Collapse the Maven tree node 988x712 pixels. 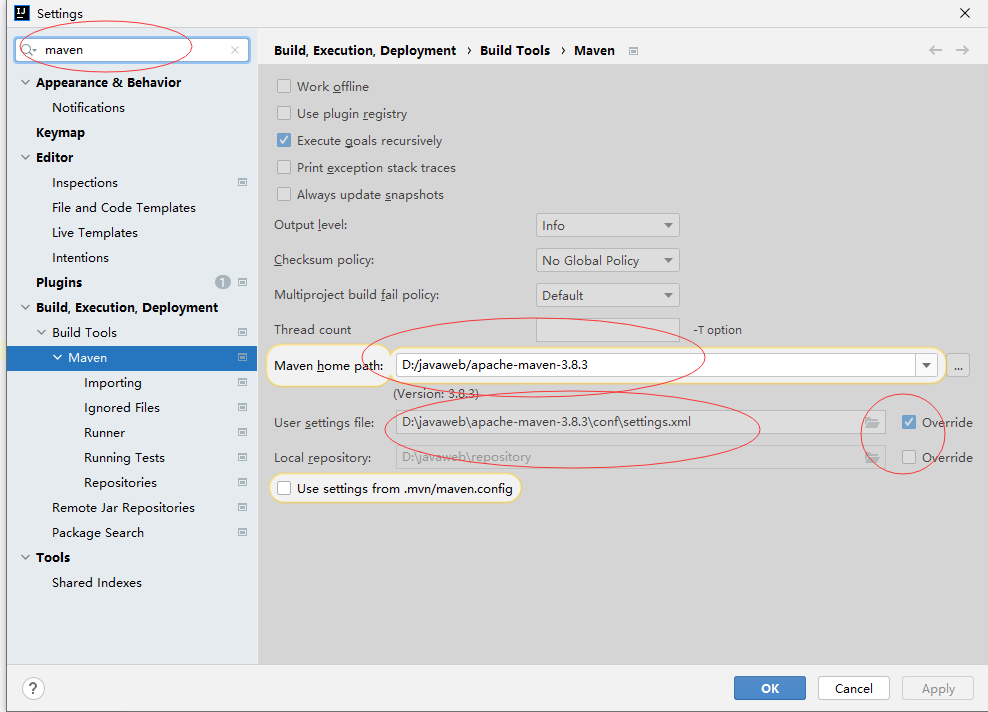[x=57, y=357]
